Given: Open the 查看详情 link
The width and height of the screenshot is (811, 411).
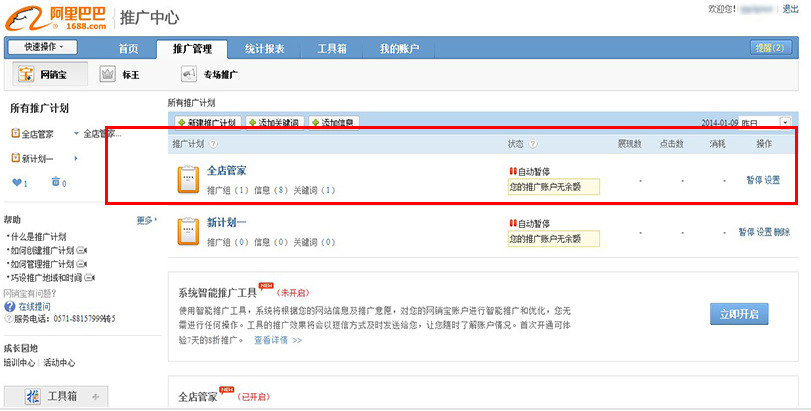Looking at the screenshot, I should click(x=277, y=340).
